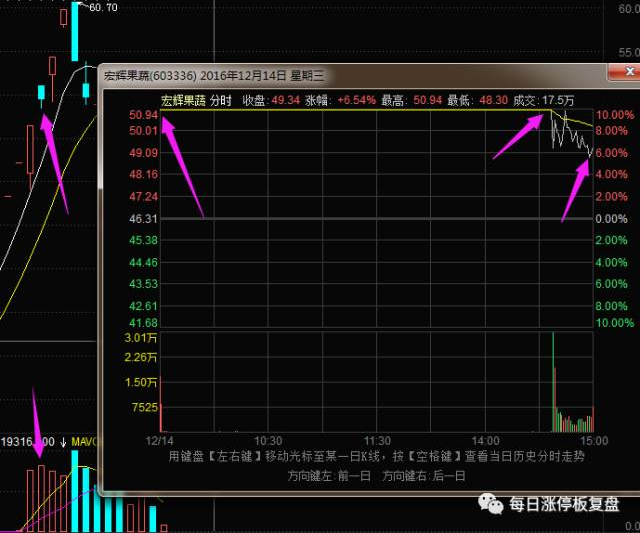Click the 分时 label in the popup header
This screenshot has width=640, height=533.
[x=220, y=100]
